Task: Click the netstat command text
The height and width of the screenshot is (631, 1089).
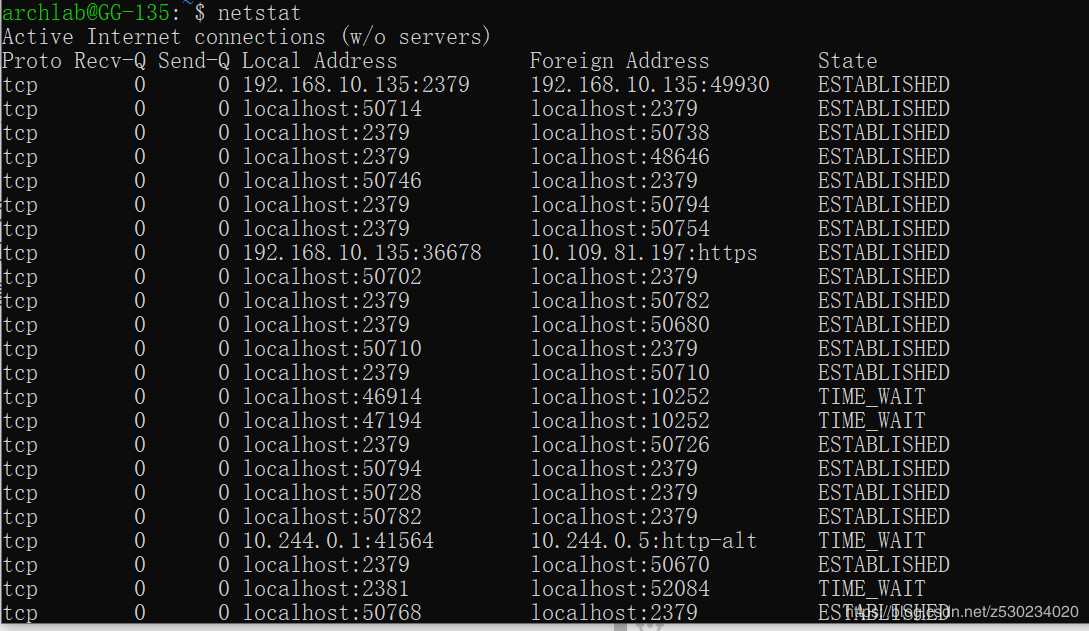Action: 259,13
